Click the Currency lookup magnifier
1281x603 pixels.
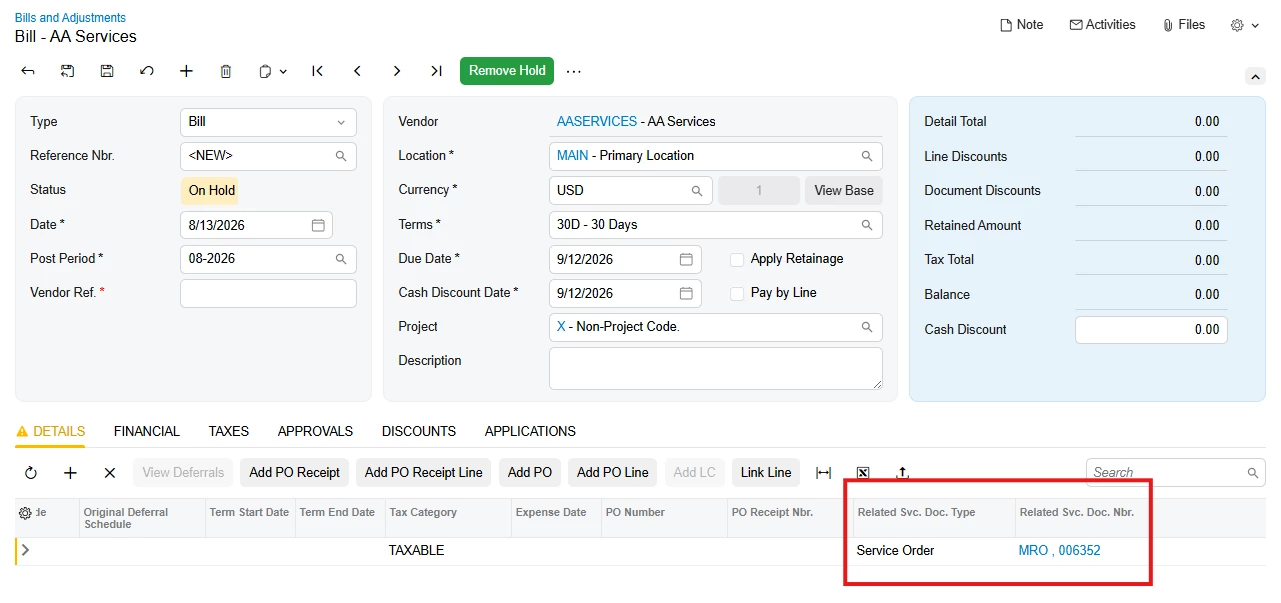(x=697, y=191)
